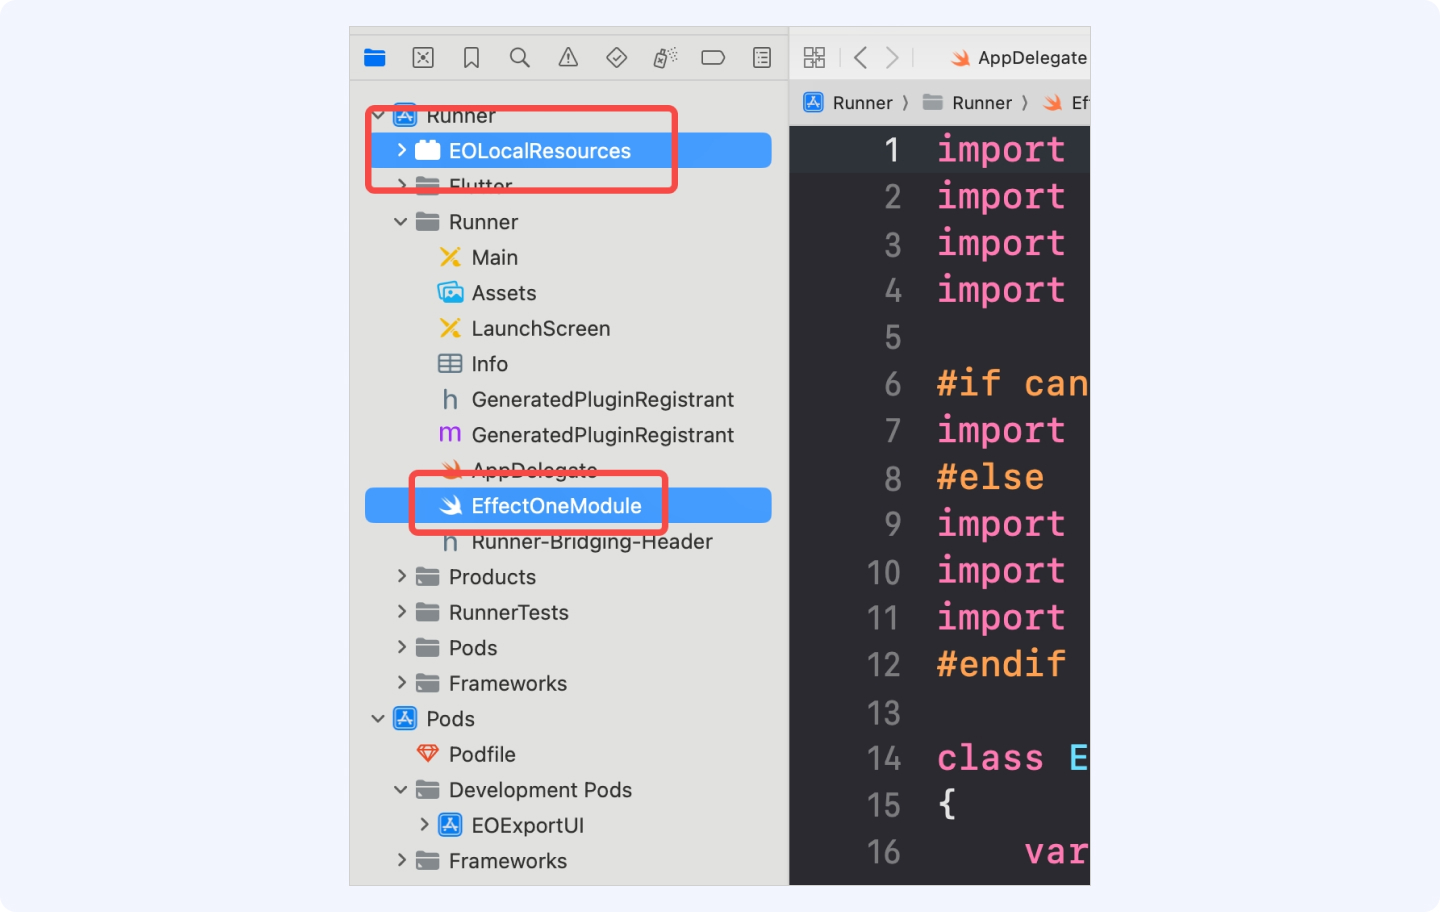
Task: Expand the Frameworks folder above Pods project
Action: [401, 683]
